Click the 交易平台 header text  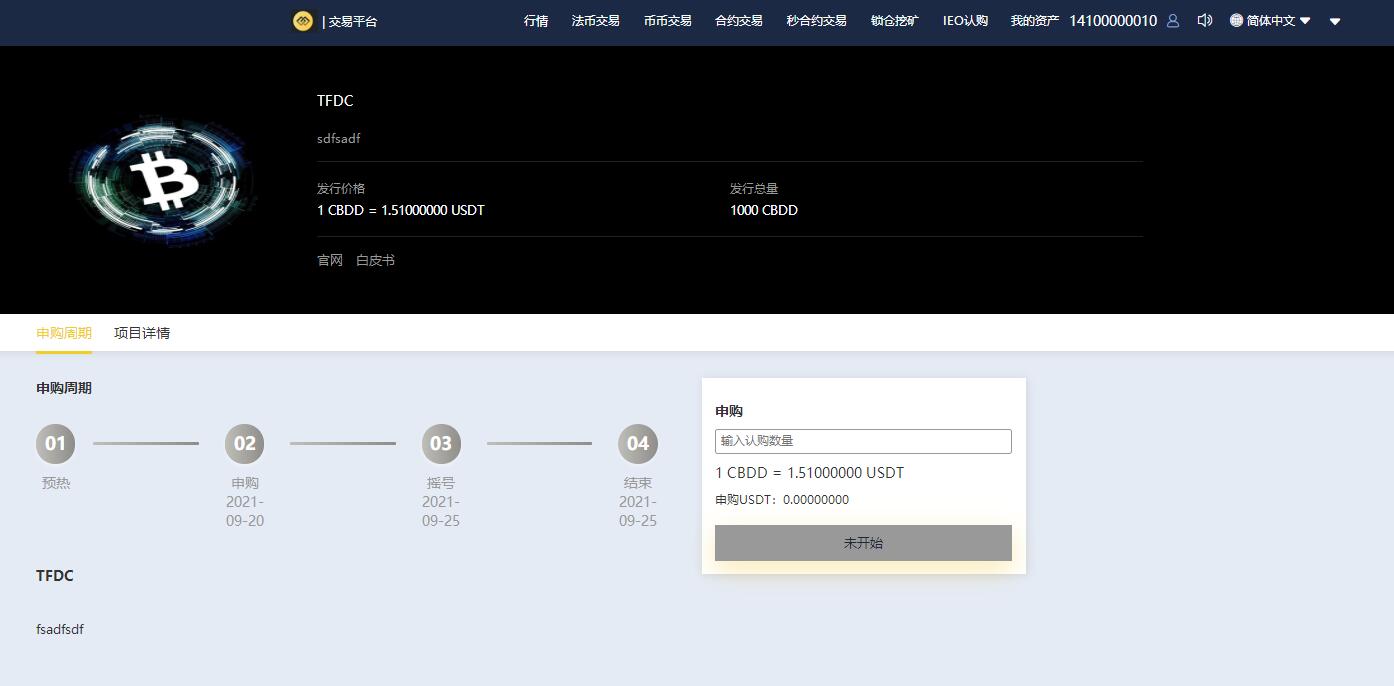pyautogui.click(x=353, y=21)
